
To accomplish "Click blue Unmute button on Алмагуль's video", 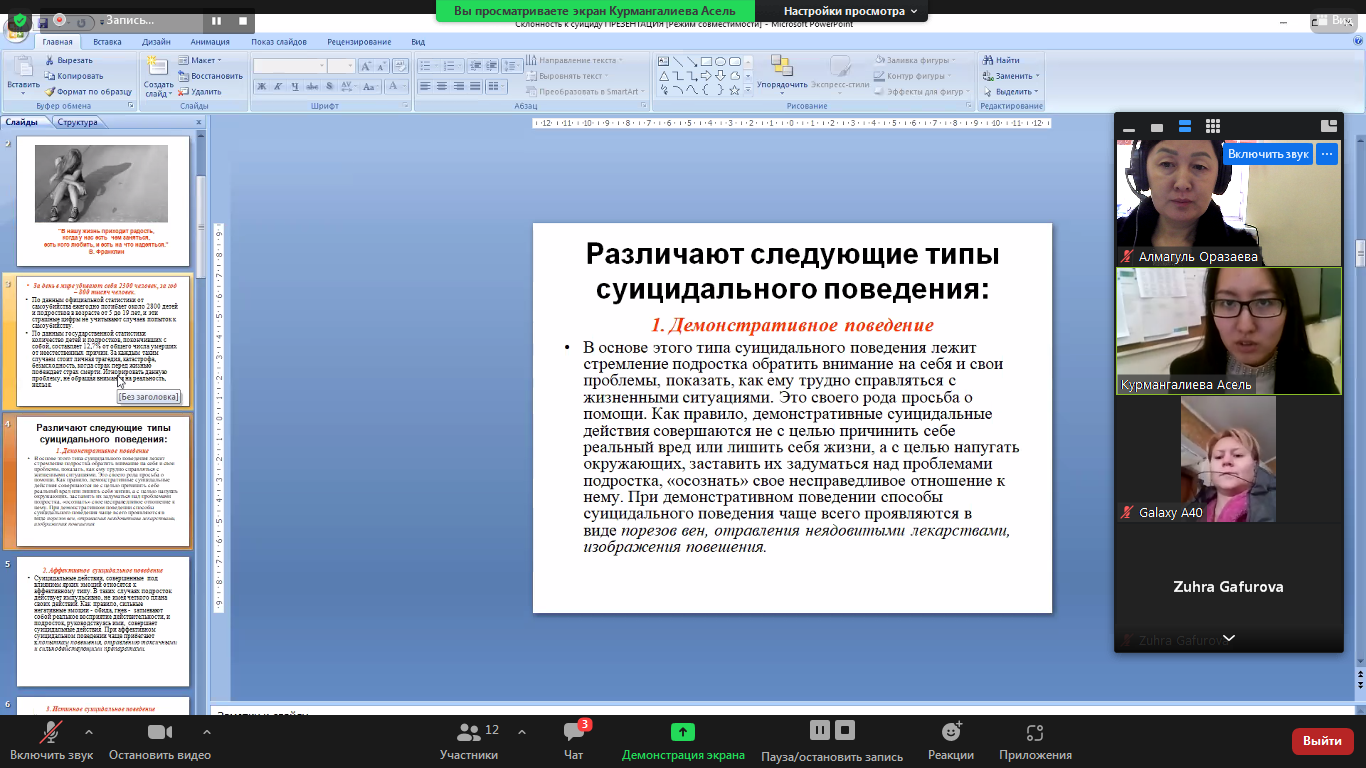I will [1268, 154].
